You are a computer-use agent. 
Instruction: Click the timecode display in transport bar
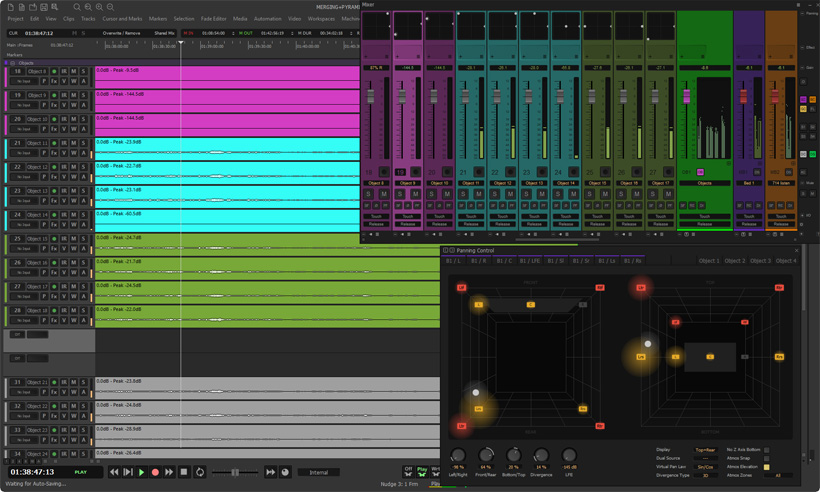33,471
